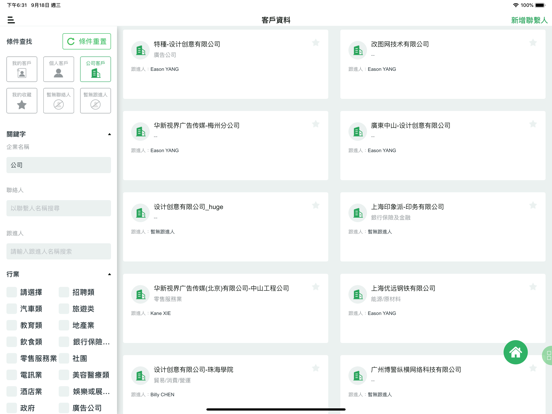This screenshot has width=552, height=414.
Task: Click building icon of 上海印象派-印务有限公司
Action: (x=358, y=213)
